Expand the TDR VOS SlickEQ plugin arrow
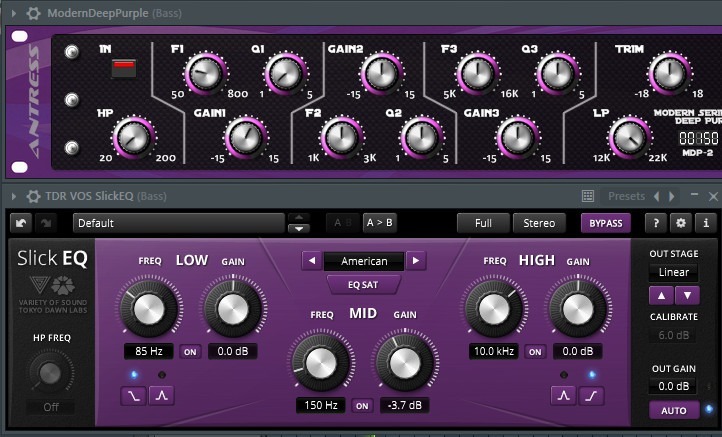The image size is (722, 437). point(14,197)
